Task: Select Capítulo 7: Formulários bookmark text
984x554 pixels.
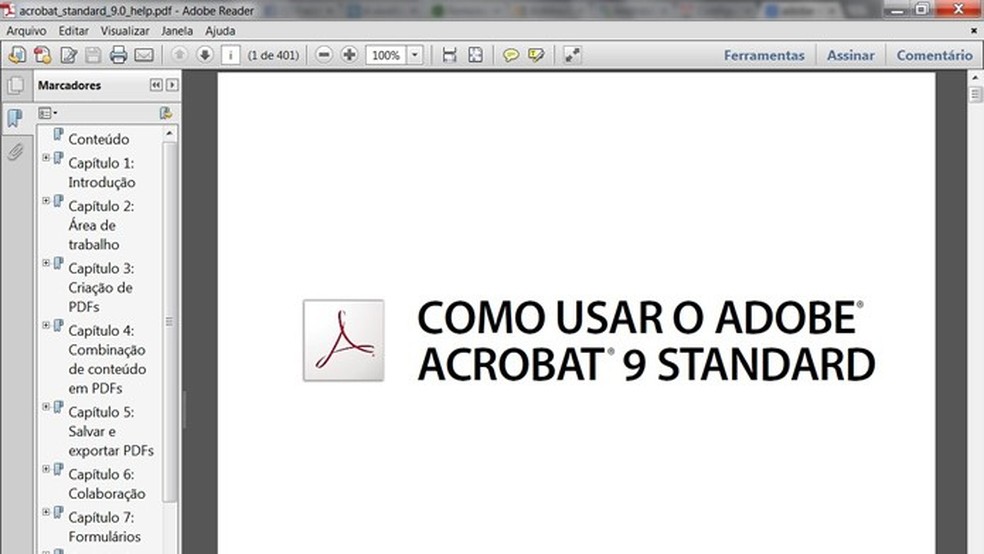Action: pos(104,527)
